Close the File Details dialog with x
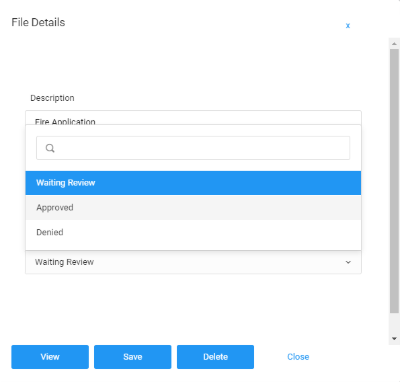 coord(348,26)
